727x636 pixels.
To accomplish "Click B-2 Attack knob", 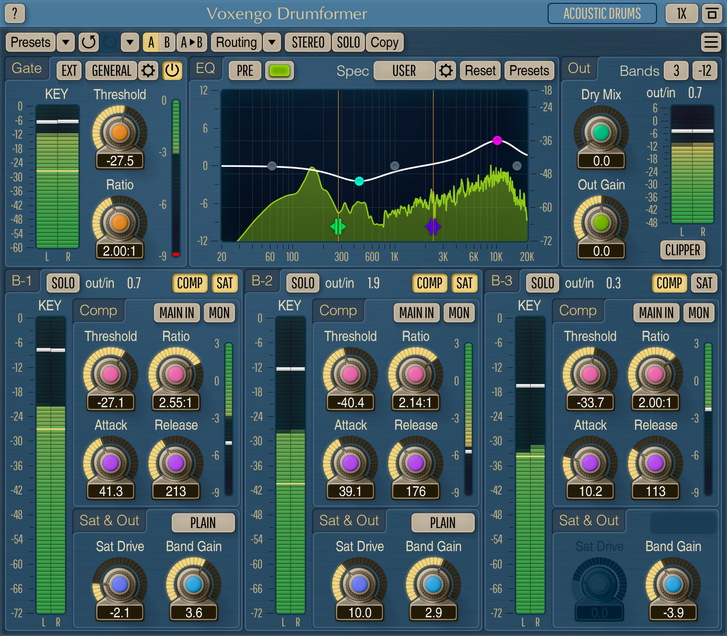I will pos(350,463).
